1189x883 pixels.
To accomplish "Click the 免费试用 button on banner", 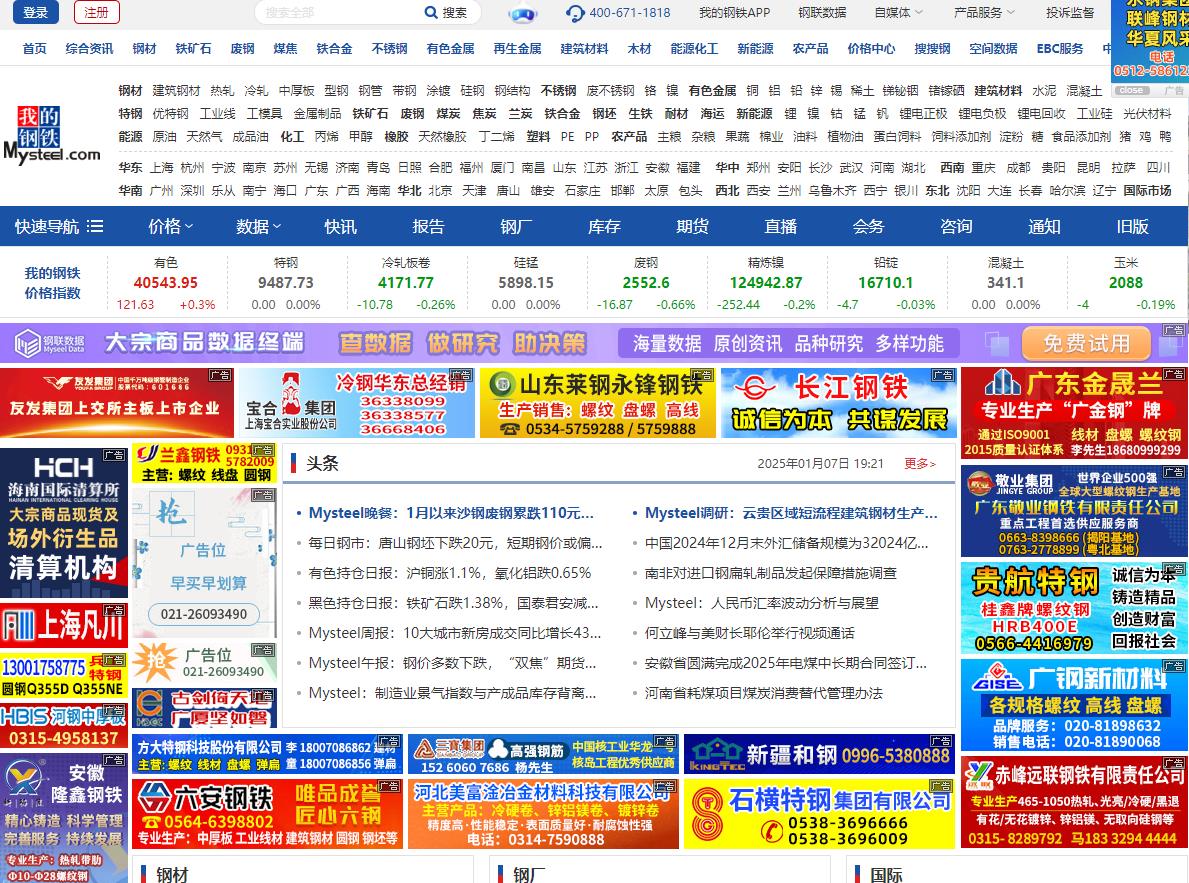I will (x=1086, y=344).
